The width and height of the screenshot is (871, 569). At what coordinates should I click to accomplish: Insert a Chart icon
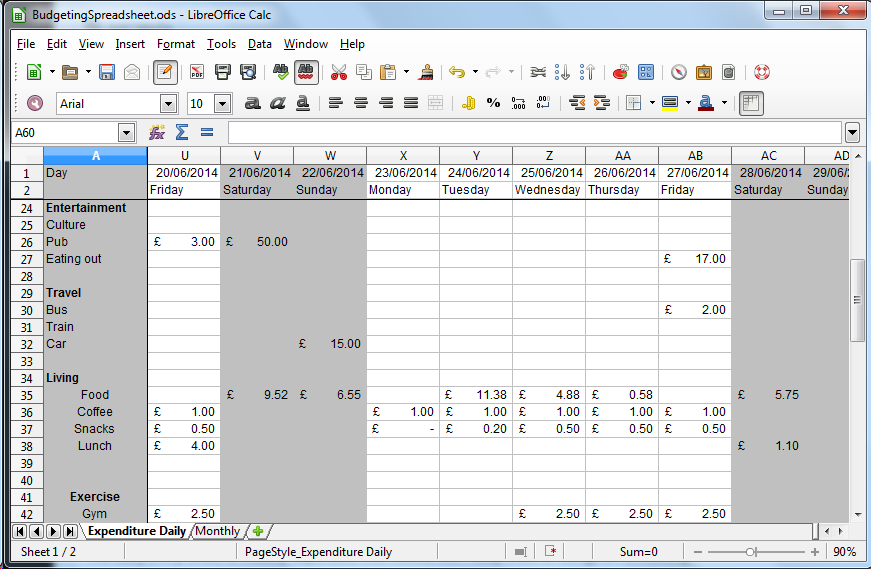click(x=620, y=72)
